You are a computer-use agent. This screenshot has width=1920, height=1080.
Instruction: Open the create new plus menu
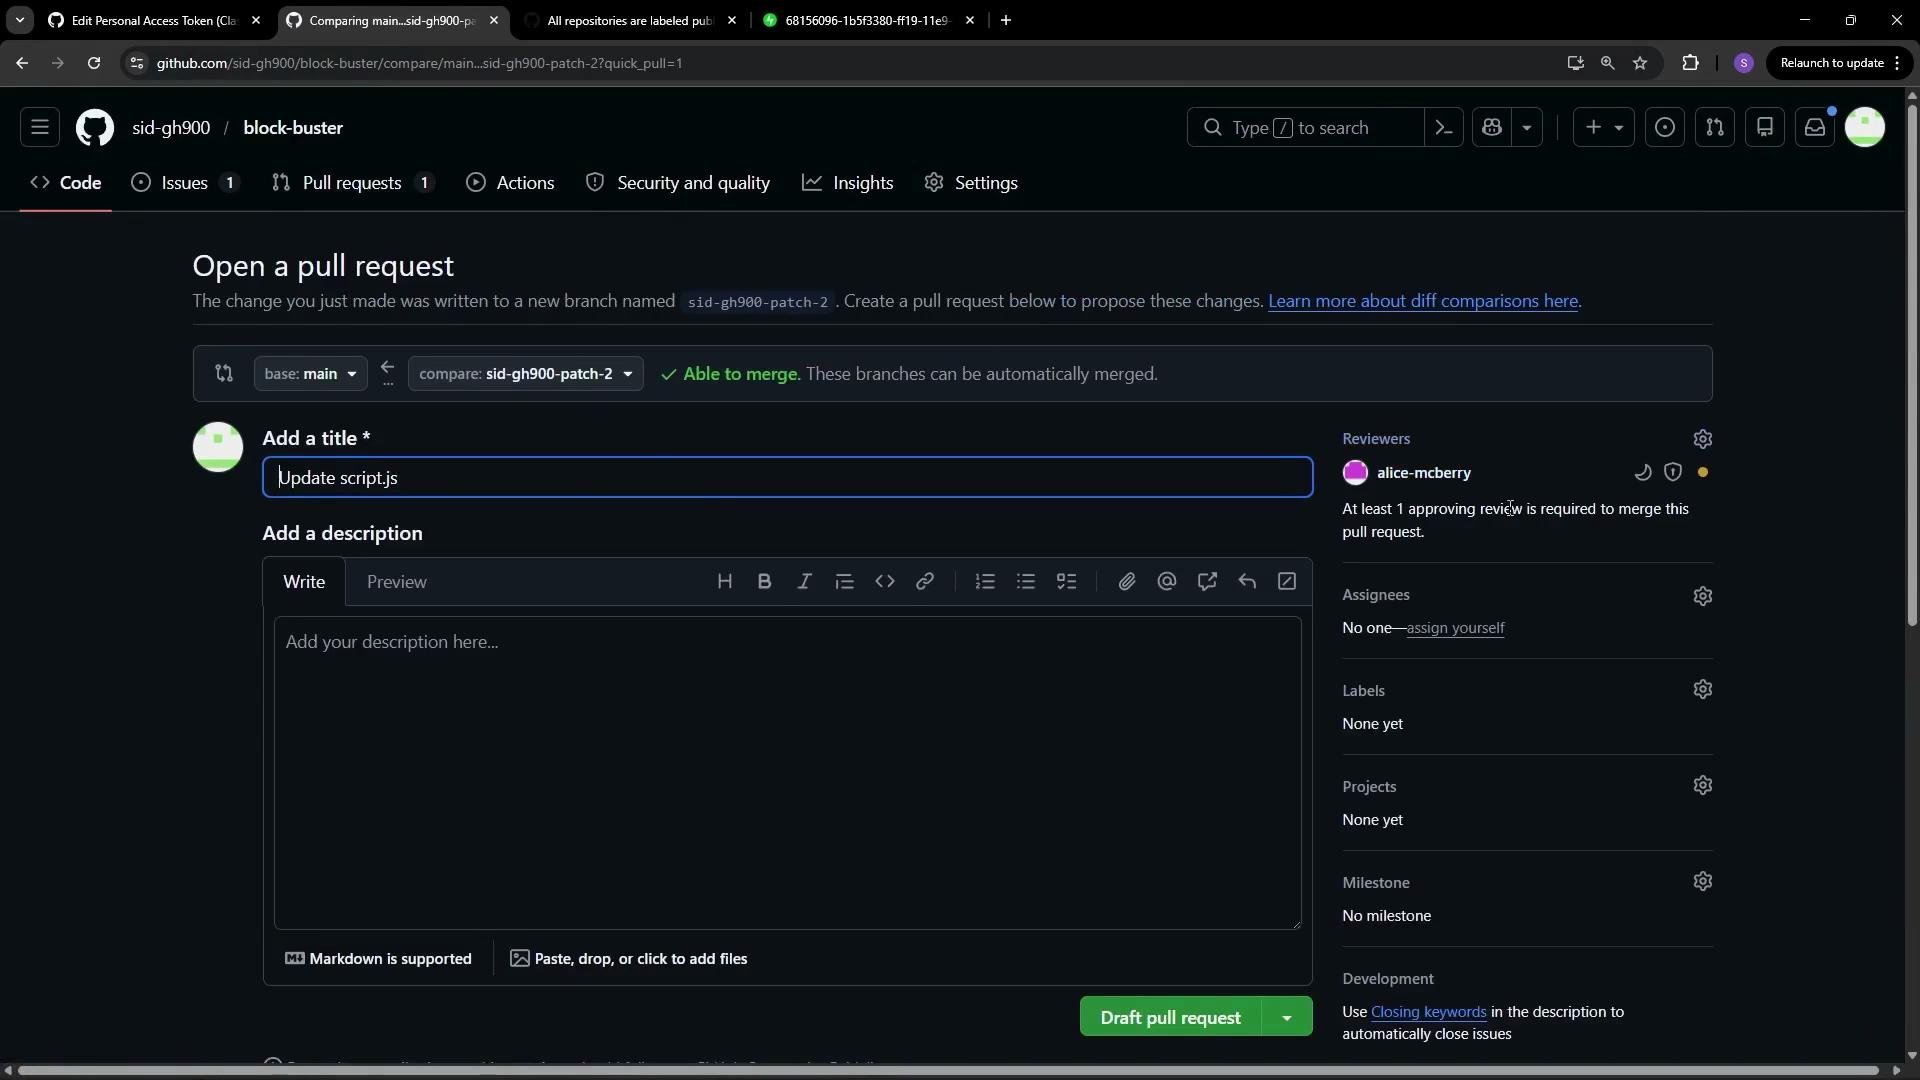tap(1604, 128)
